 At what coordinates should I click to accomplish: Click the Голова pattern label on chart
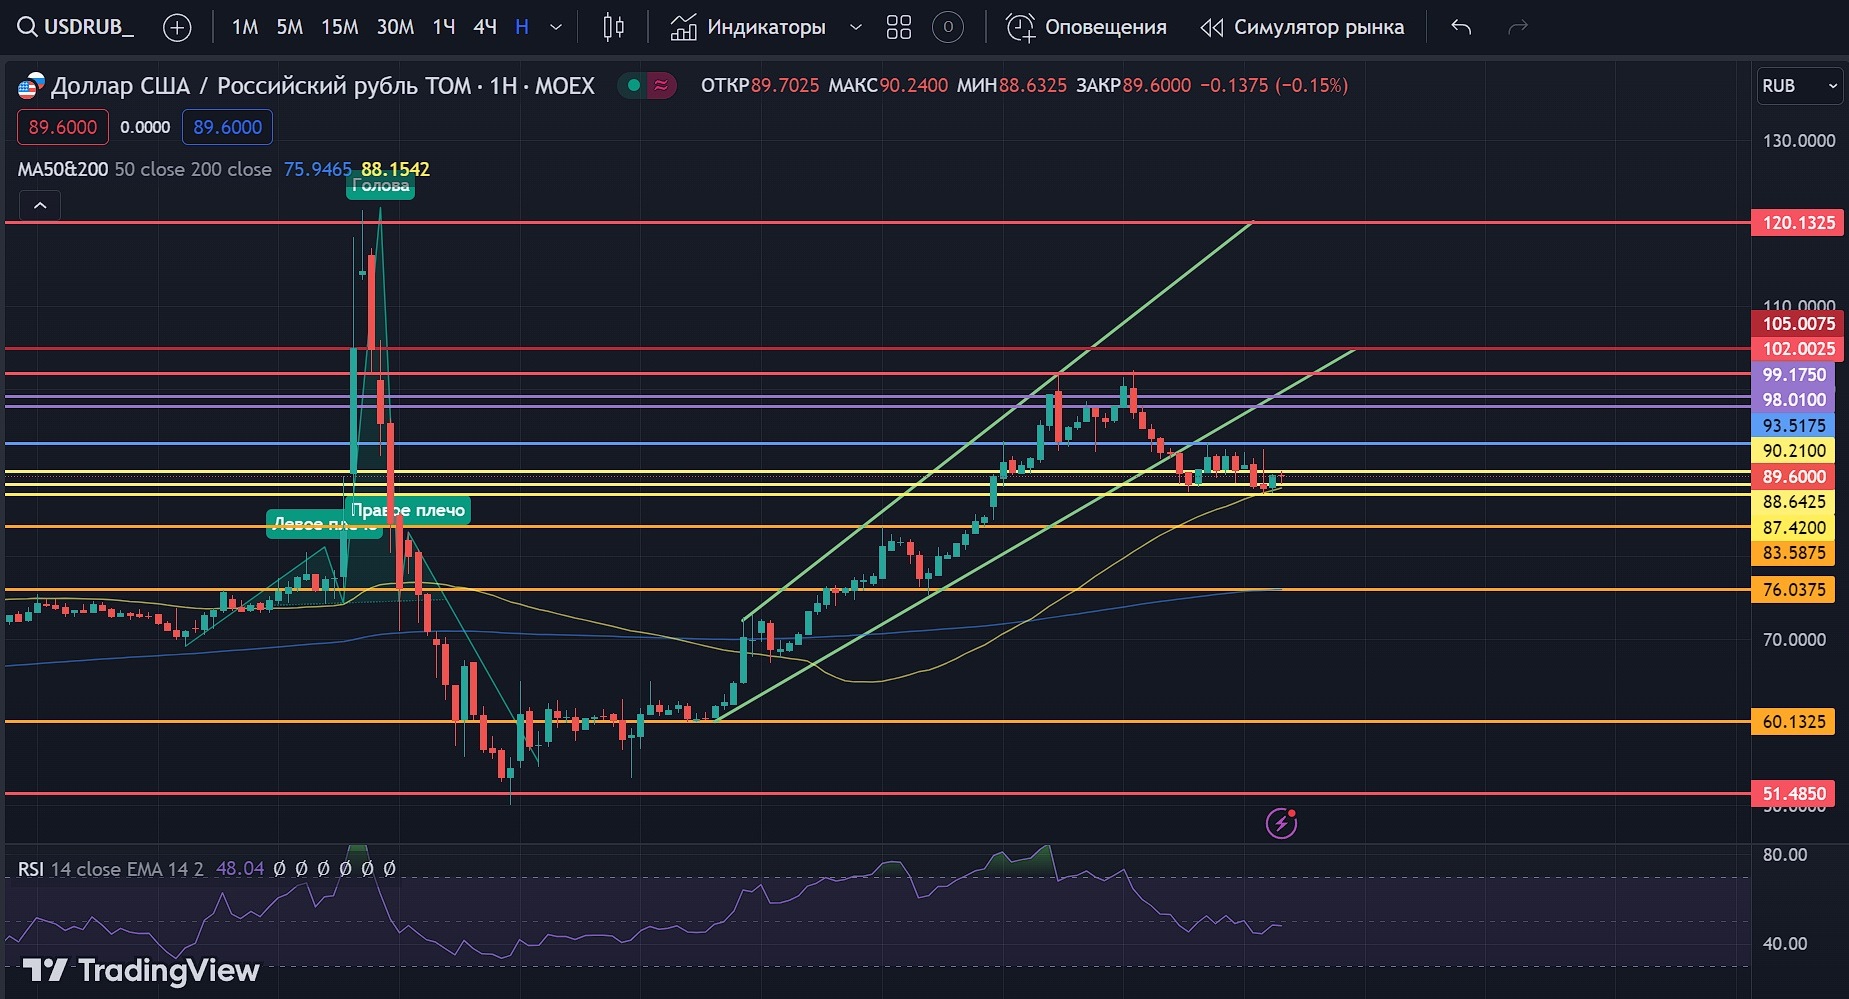(x=380, y=186)
